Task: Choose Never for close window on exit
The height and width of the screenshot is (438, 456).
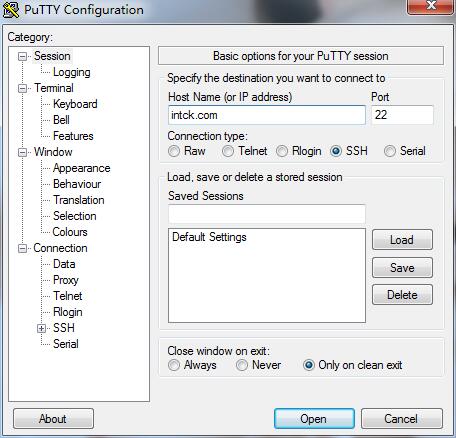Action: click(242, 365)
